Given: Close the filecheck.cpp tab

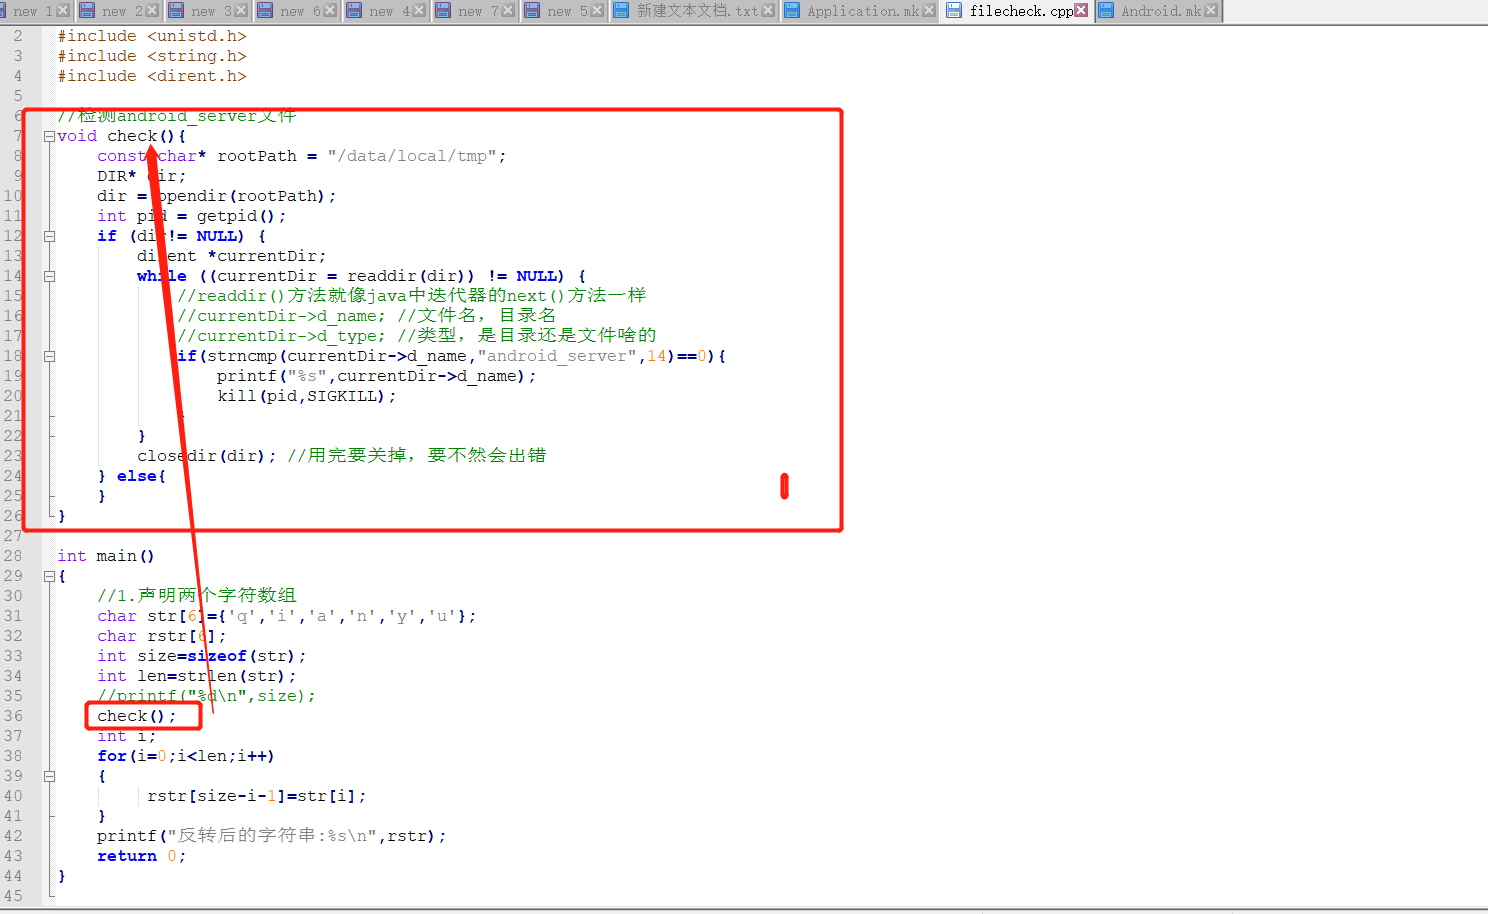Looking at the screenshot, I should [x=1081, y=11].
